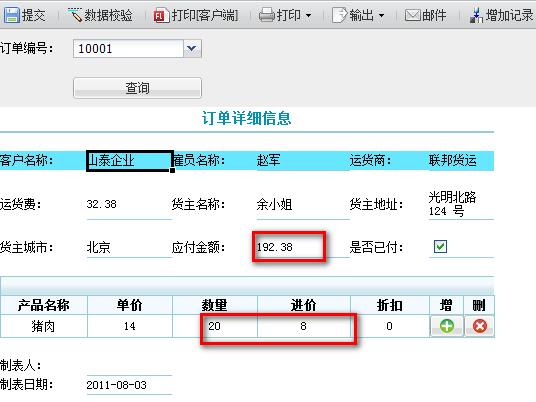Open the 打印 dropdown arrow

pyautogui.click(x=308, y=16)
